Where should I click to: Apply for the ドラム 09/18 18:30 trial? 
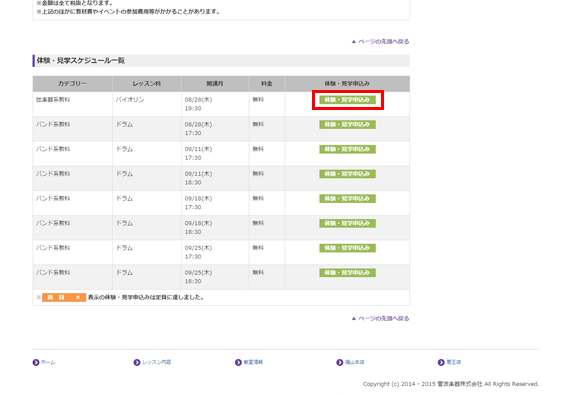pos(347,223)
